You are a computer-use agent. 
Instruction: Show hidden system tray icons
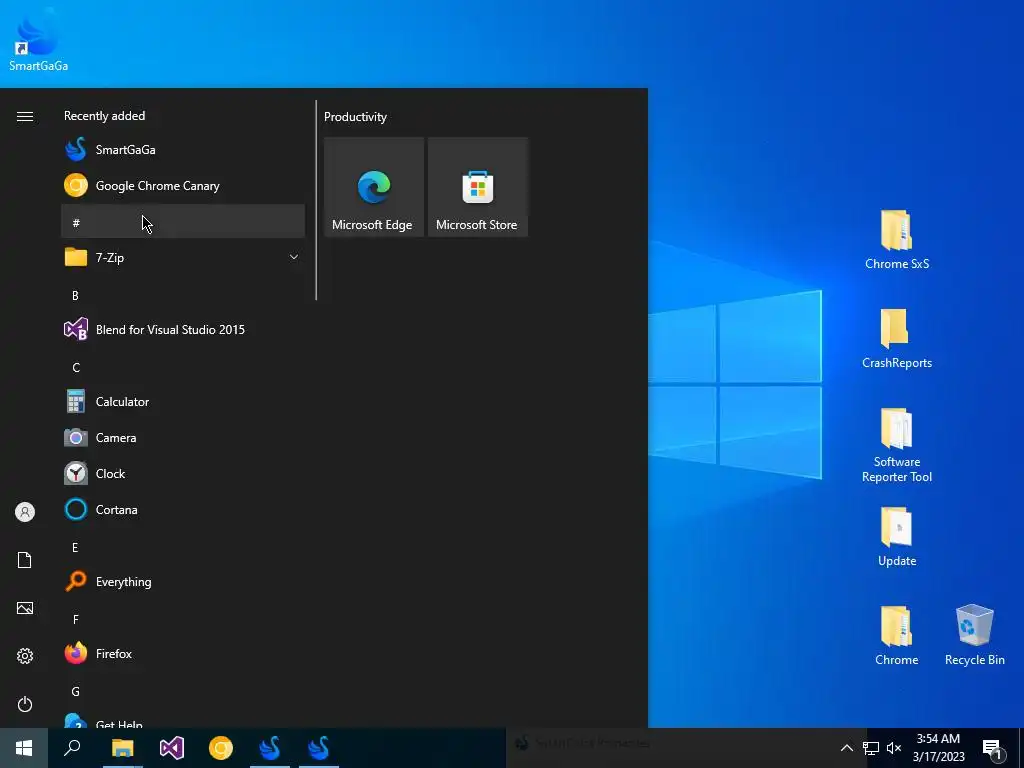pyautogui.click(x=846, y=748)
